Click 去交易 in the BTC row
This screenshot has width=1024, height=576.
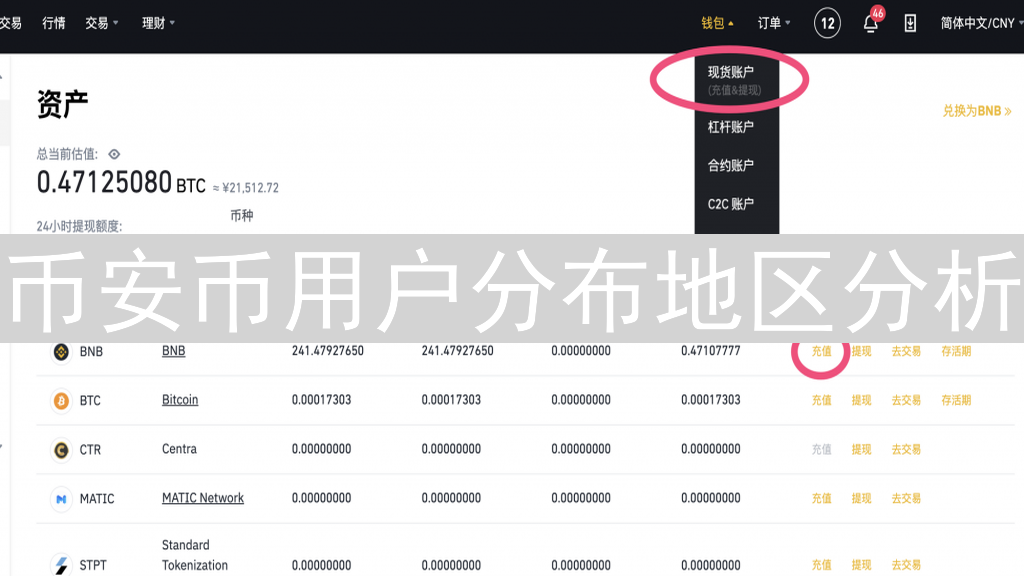906,400
